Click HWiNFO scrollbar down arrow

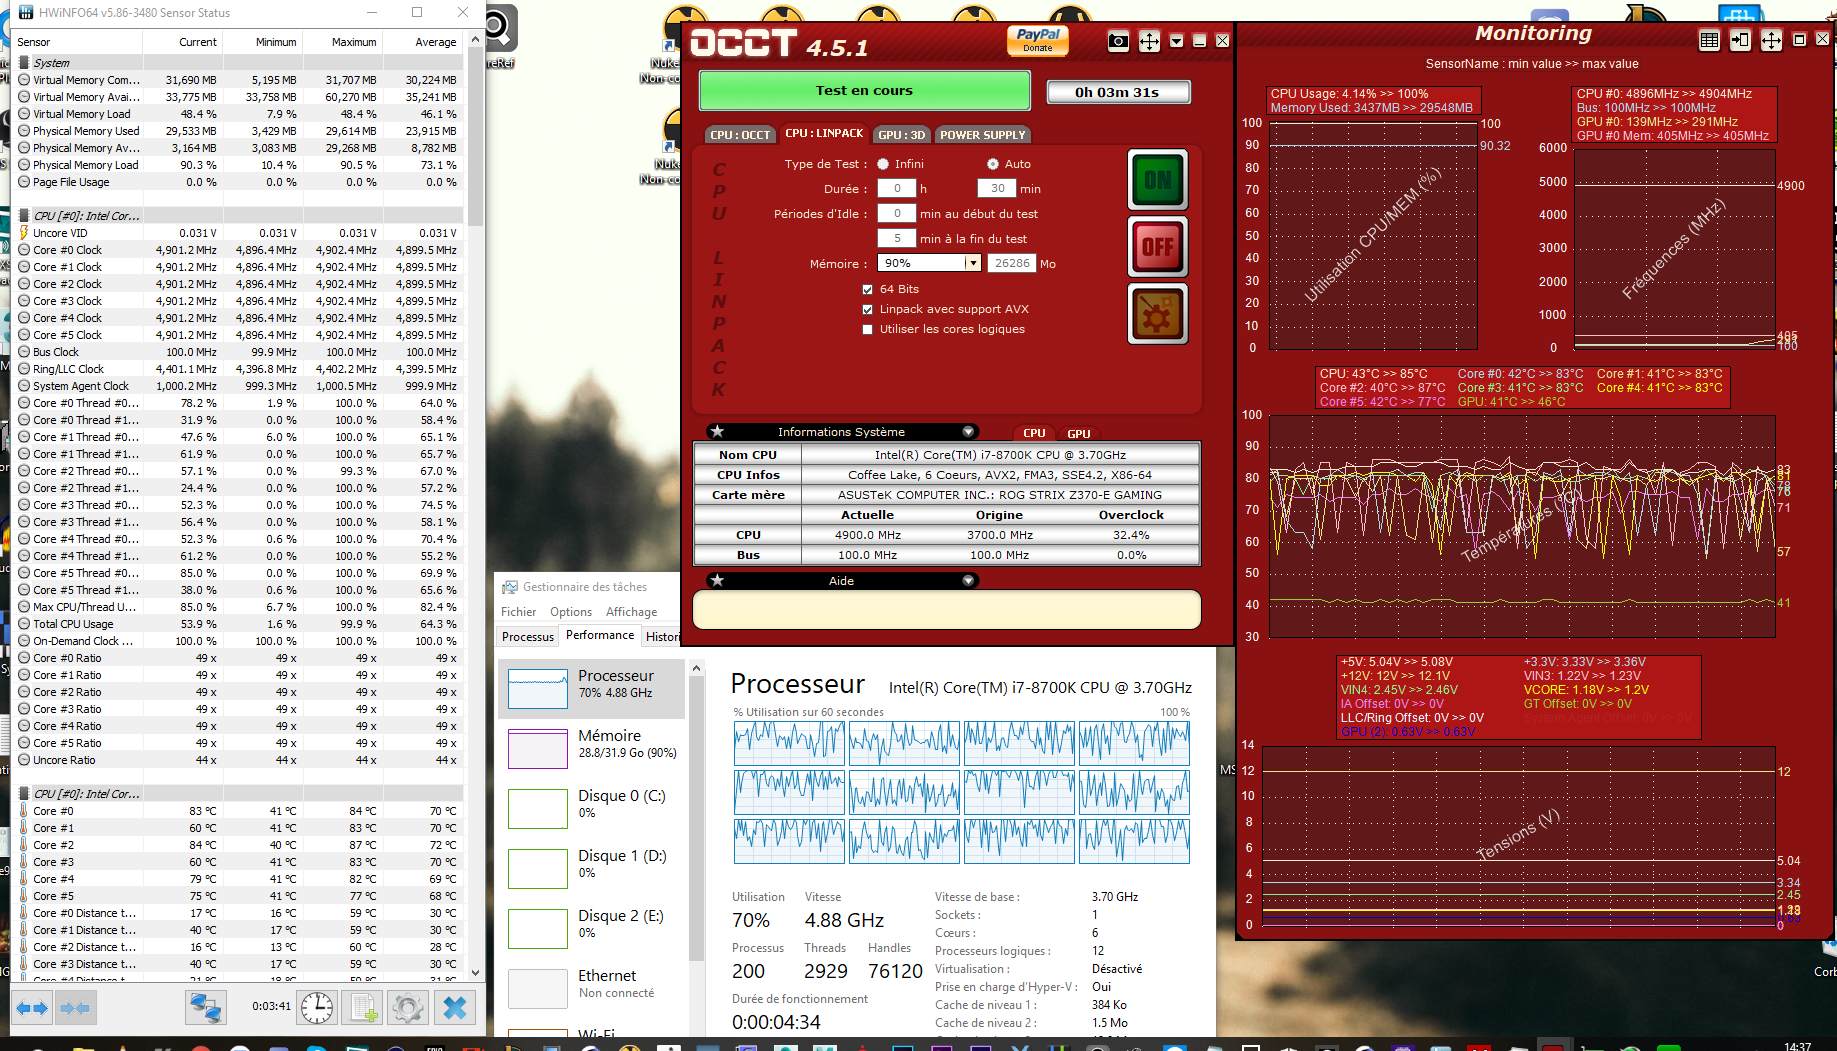(x=476, y=971)
